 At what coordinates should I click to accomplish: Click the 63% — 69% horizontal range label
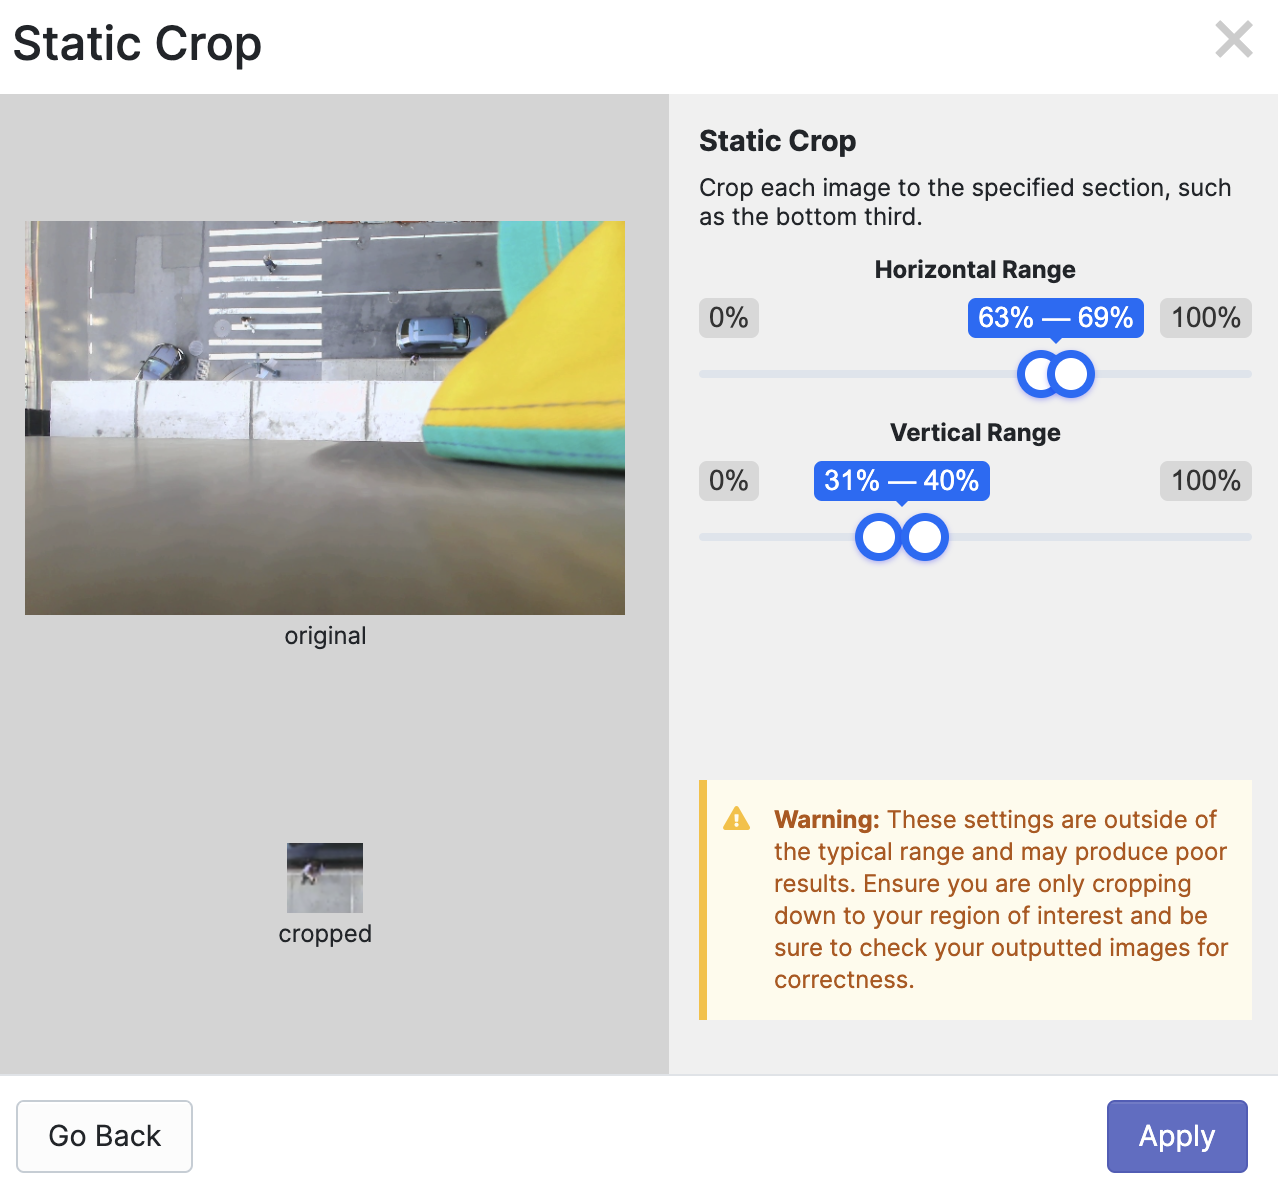point(1055,318)
